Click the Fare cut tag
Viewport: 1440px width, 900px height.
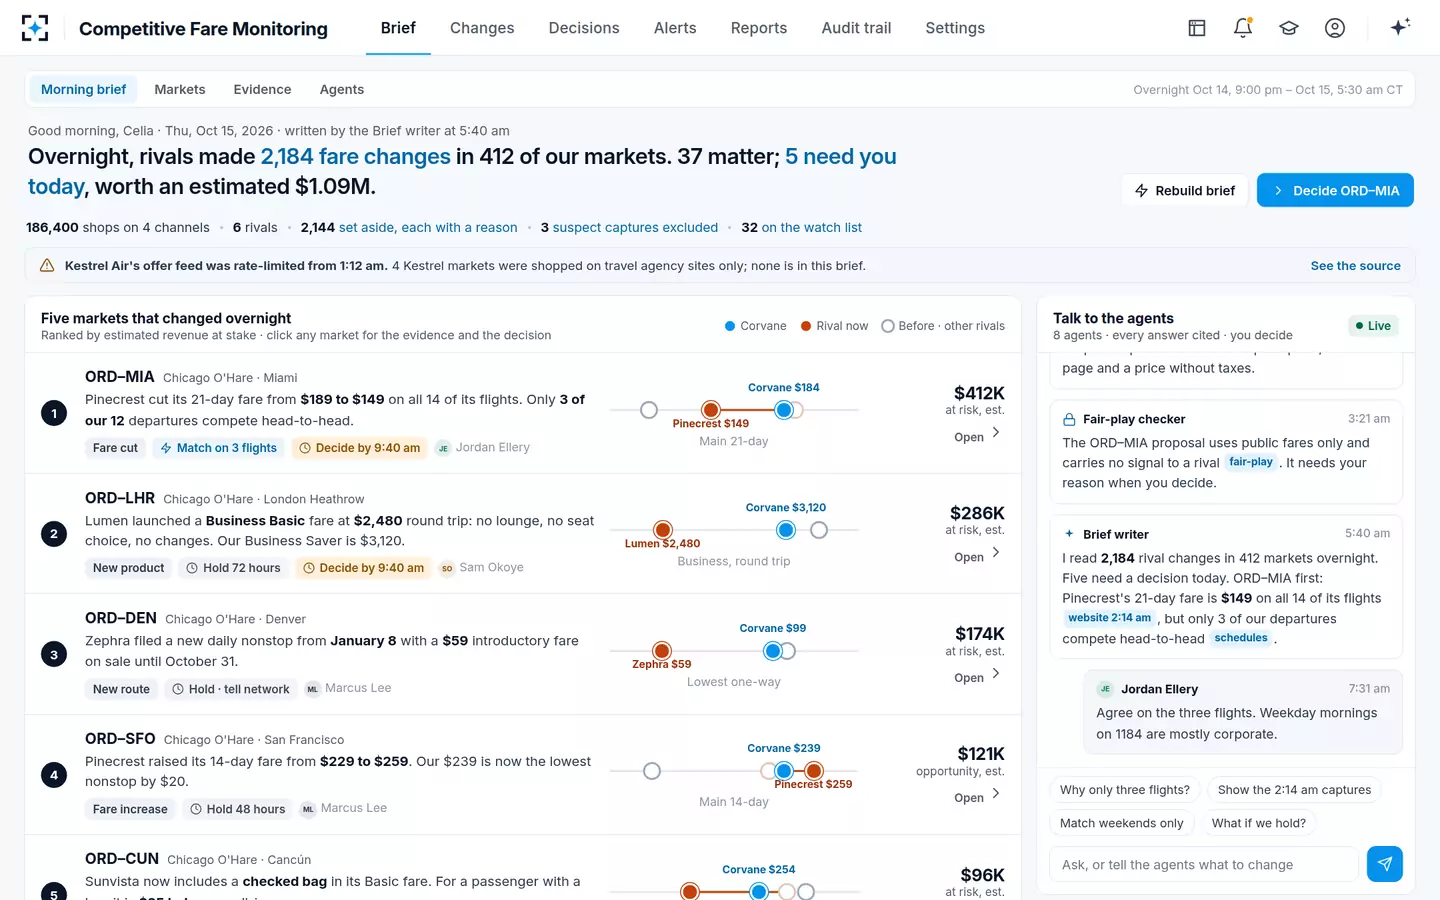pos(115,448)
